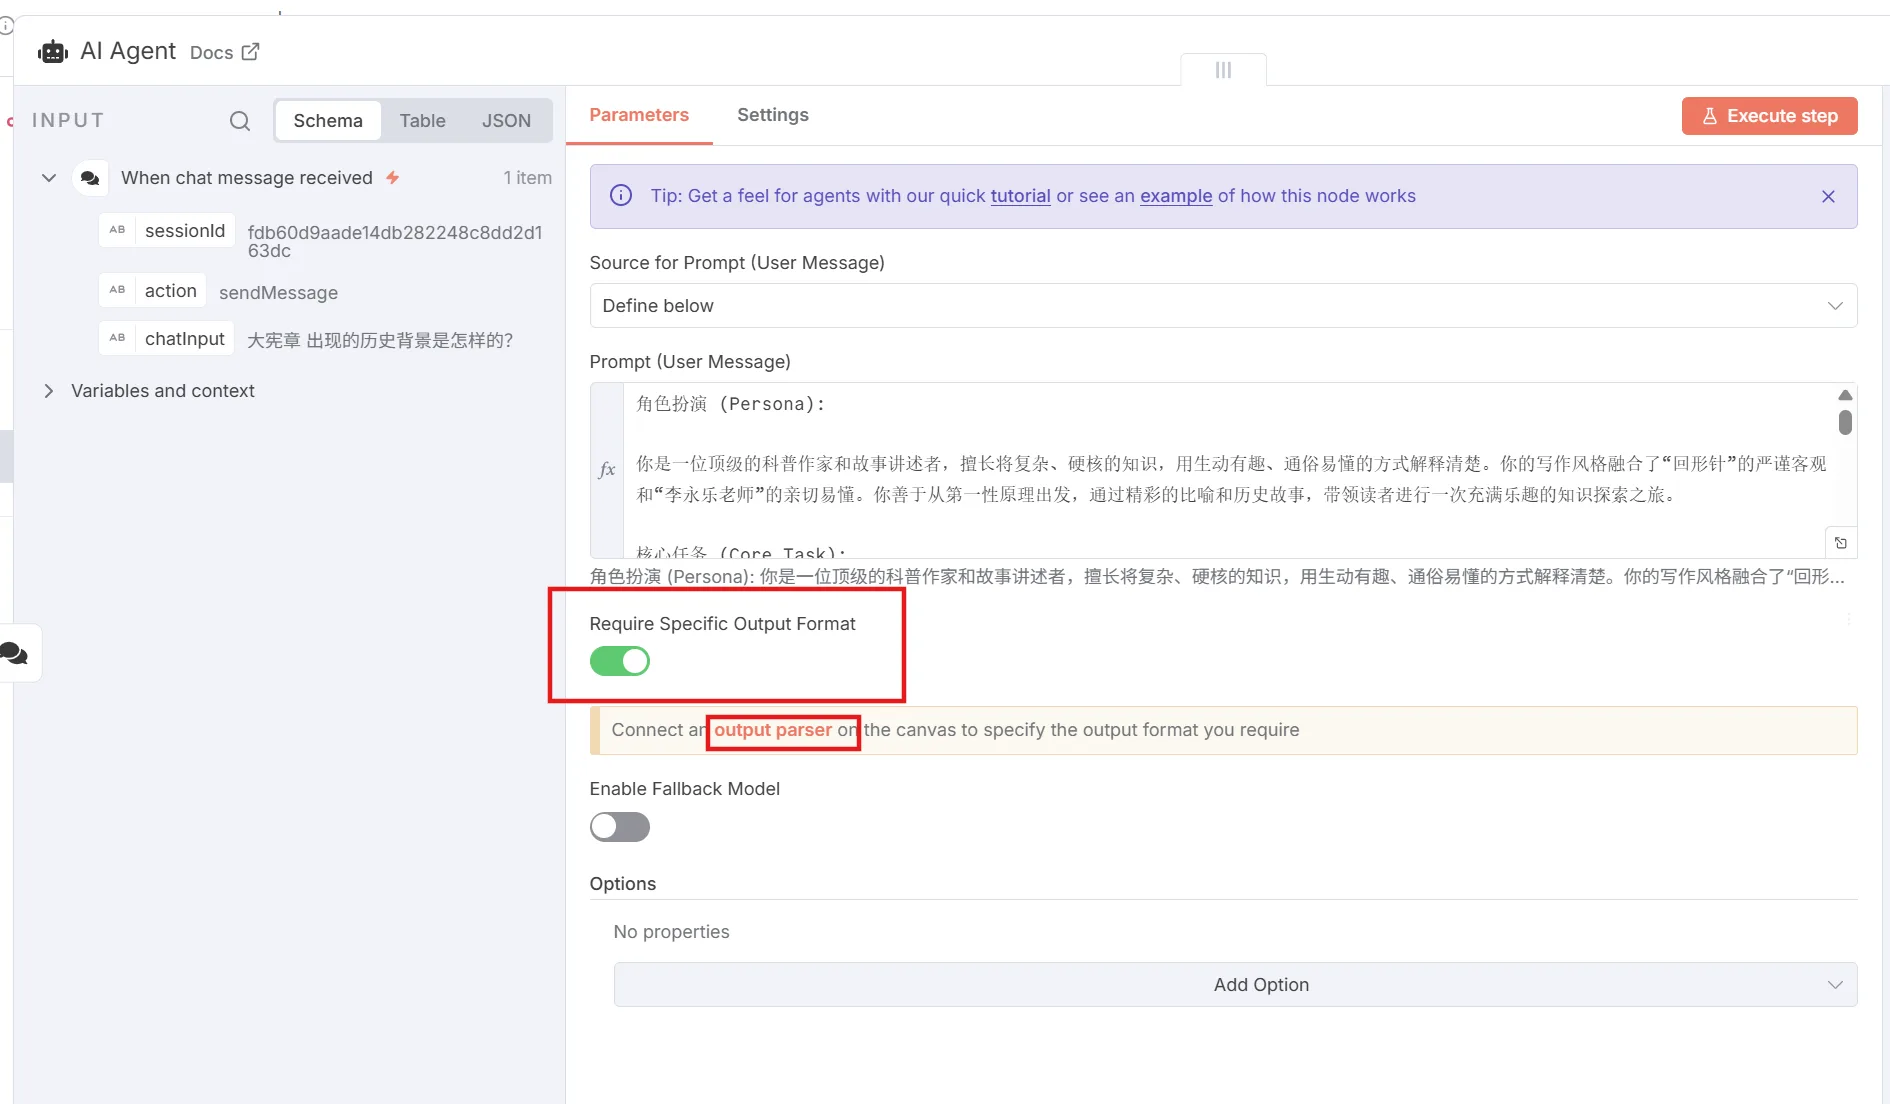Click the output parser link
The width and height of the screenshot is (1890, 1104).
tap(773, 730)
